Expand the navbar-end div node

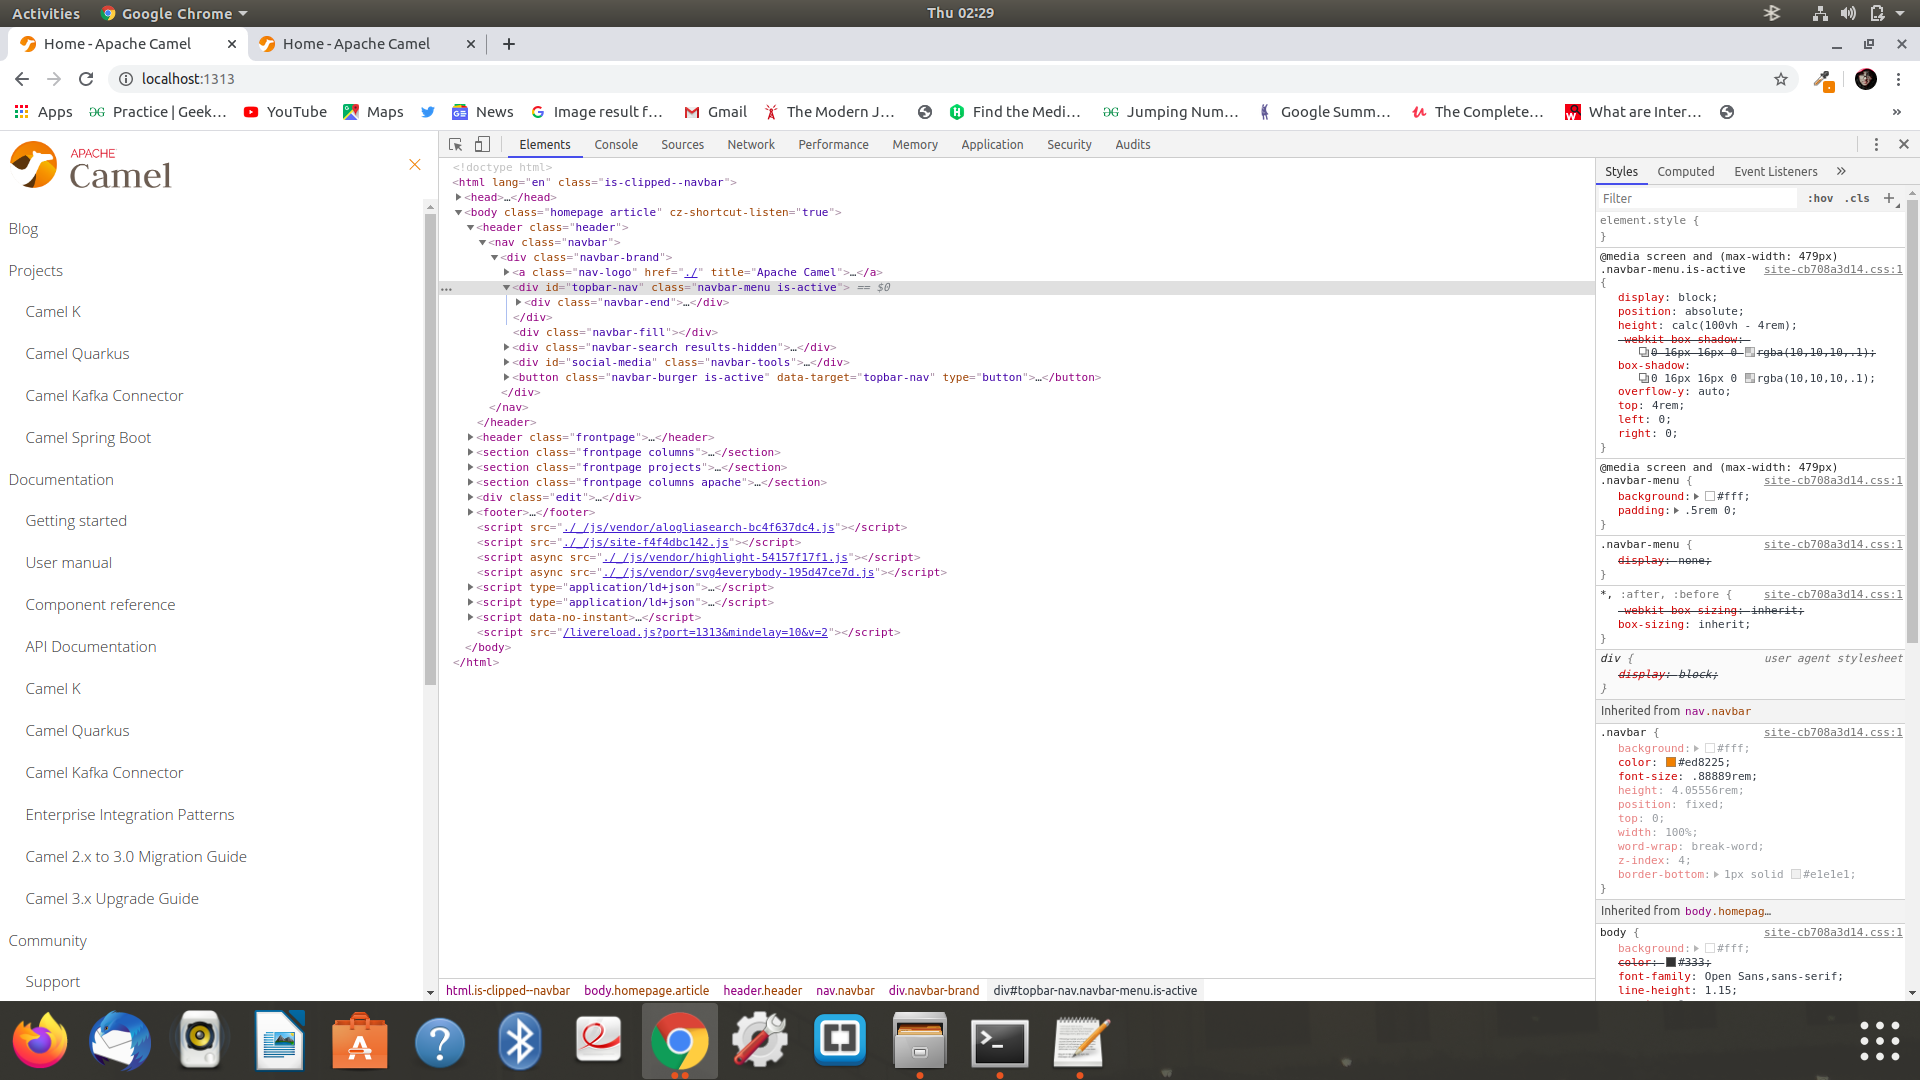[x=518, y=302]
